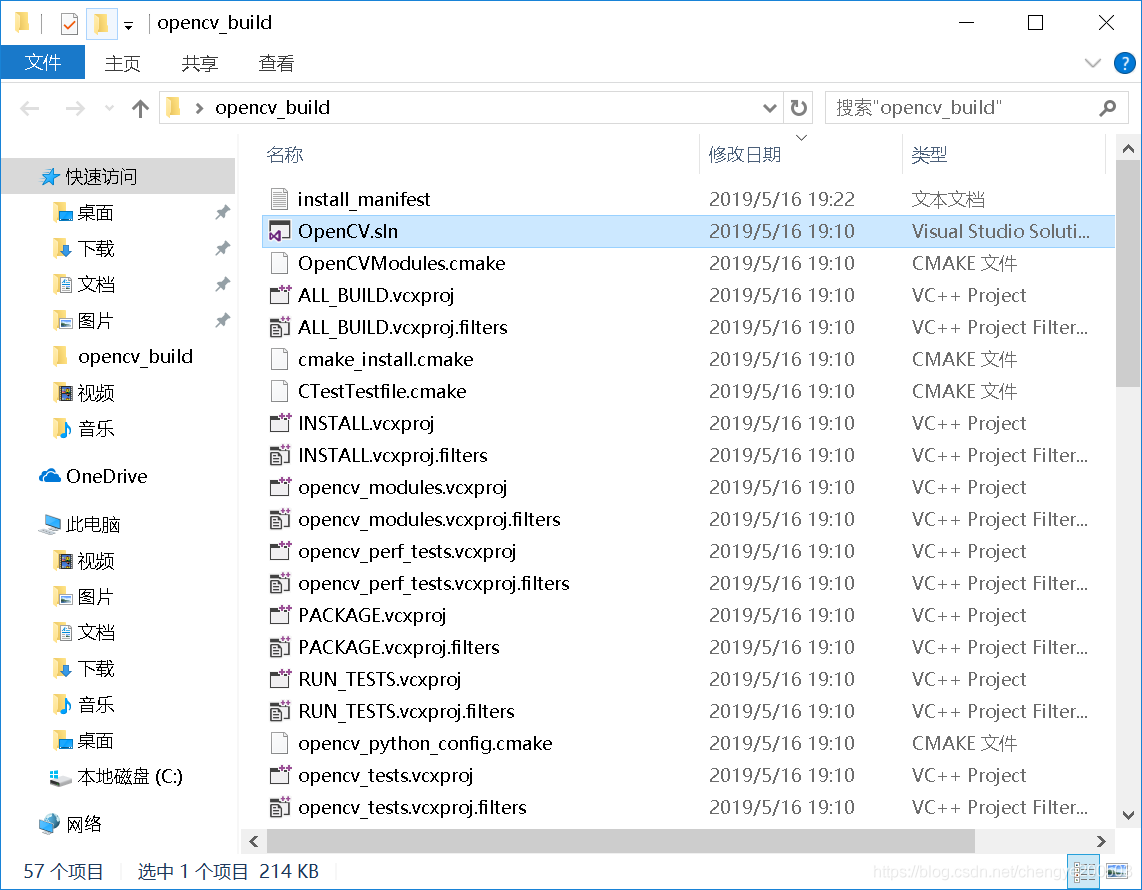Switch to the 查看 ribbon tab

pos(276,63)
